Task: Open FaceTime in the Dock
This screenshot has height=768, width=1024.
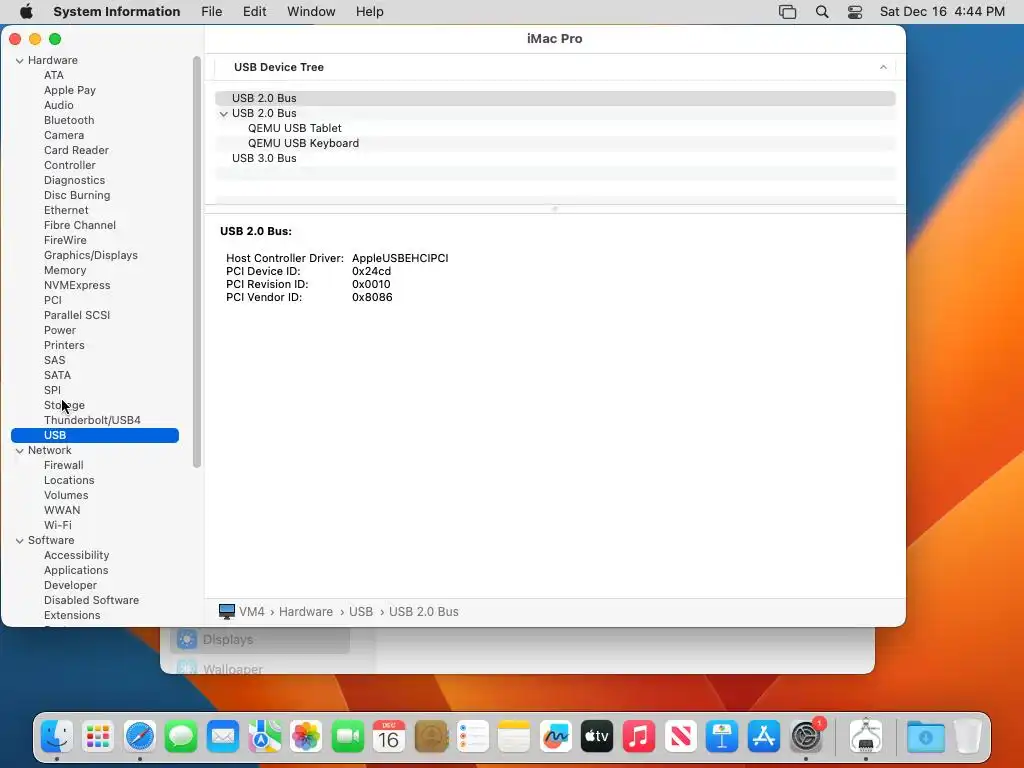Action: tap(348, 737)
